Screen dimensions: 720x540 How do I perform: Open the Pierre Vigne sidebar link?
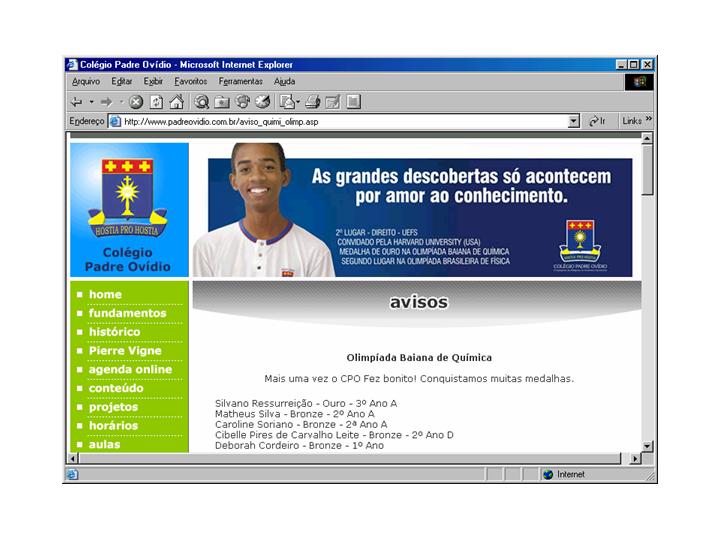(125, 351)
